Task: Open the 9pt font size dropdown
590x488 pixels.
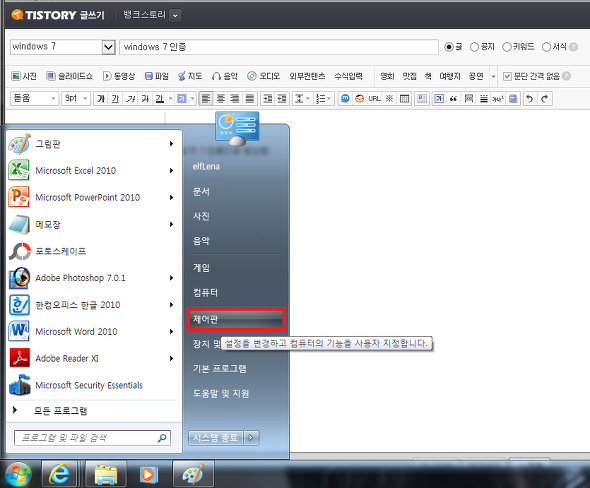Action: [x=76, y=99]
